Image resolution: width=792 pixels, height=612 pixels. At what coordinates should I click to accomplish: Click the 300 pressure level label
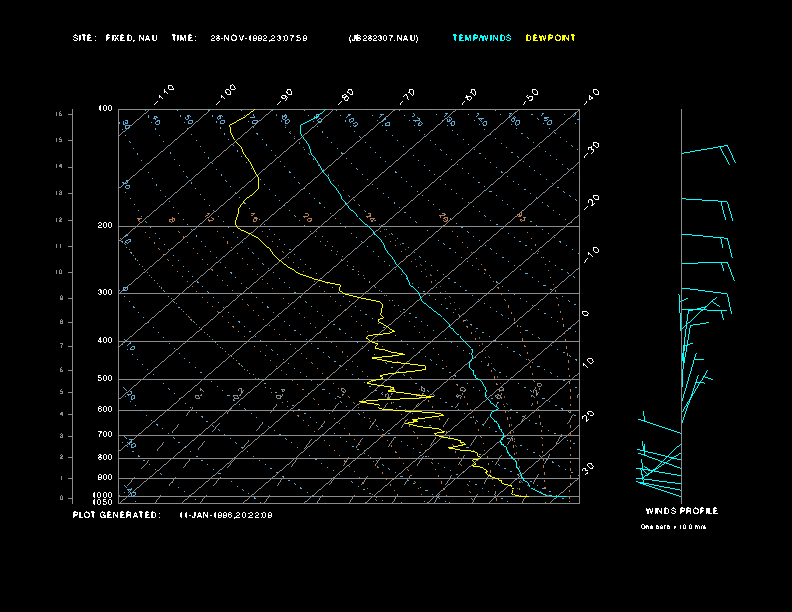[105, 293]
